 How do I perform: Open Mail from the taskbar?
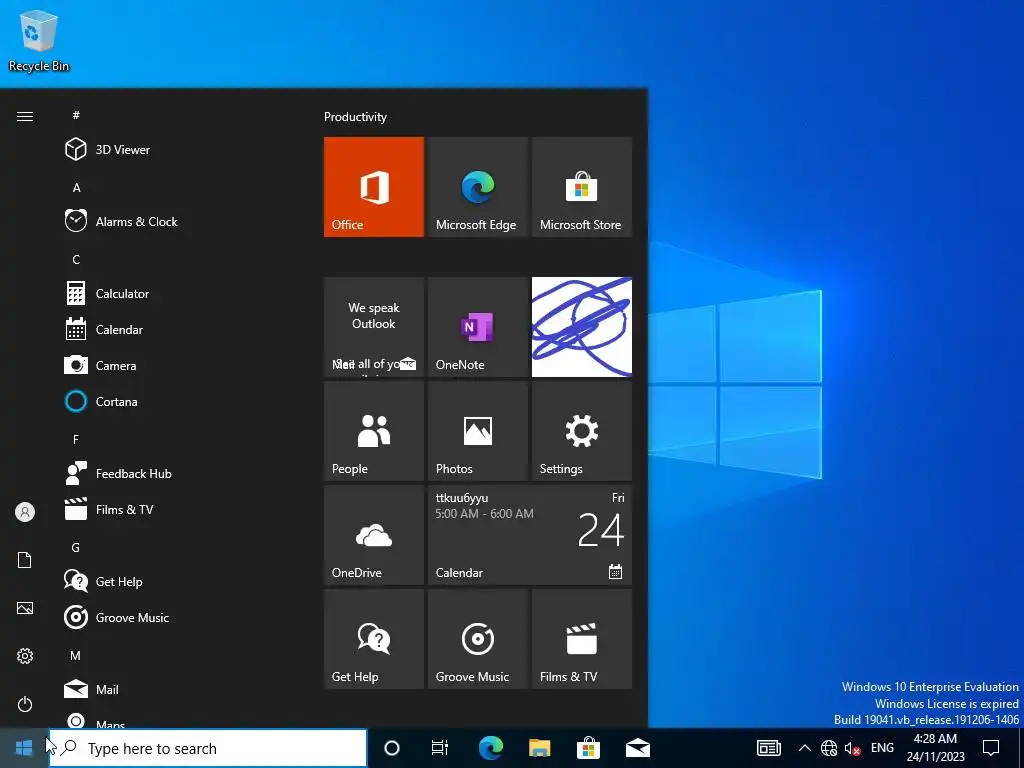637,748
